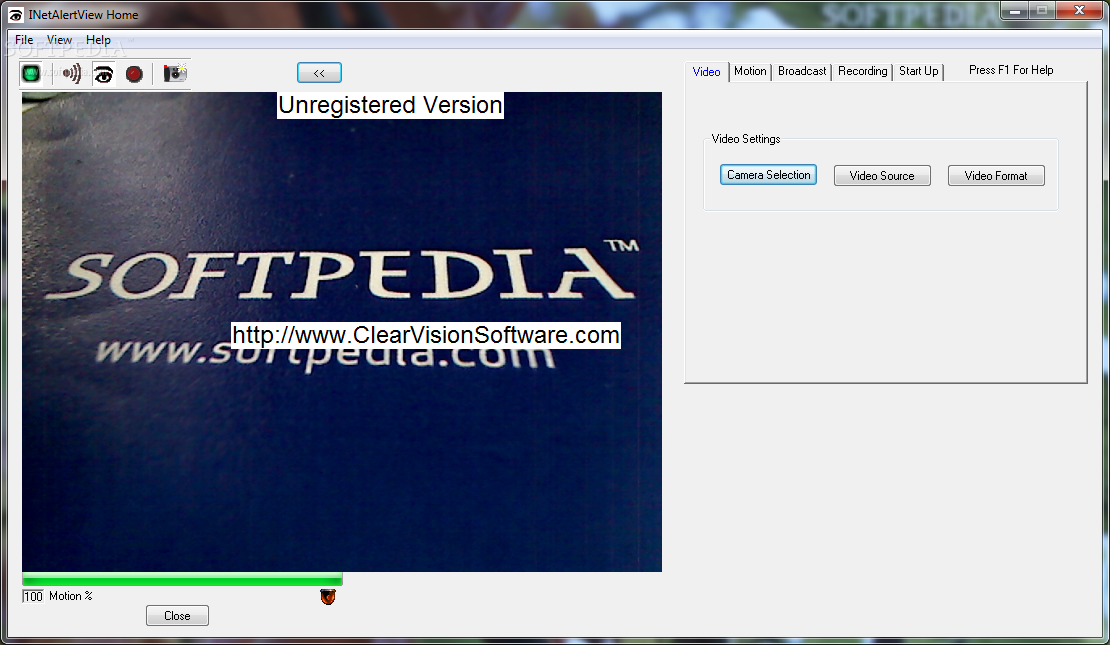Viewport: 1110px width, 645px height.
Task: Take a snapshot with the camera icon
Action: 175,73
